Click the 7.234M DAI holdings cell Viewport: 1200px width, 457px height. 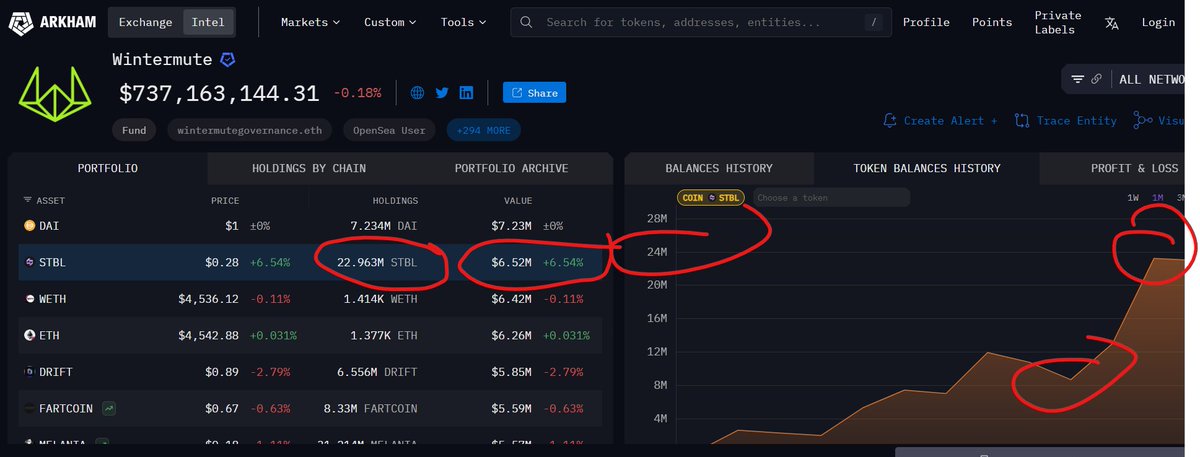[x=384, y=227]
